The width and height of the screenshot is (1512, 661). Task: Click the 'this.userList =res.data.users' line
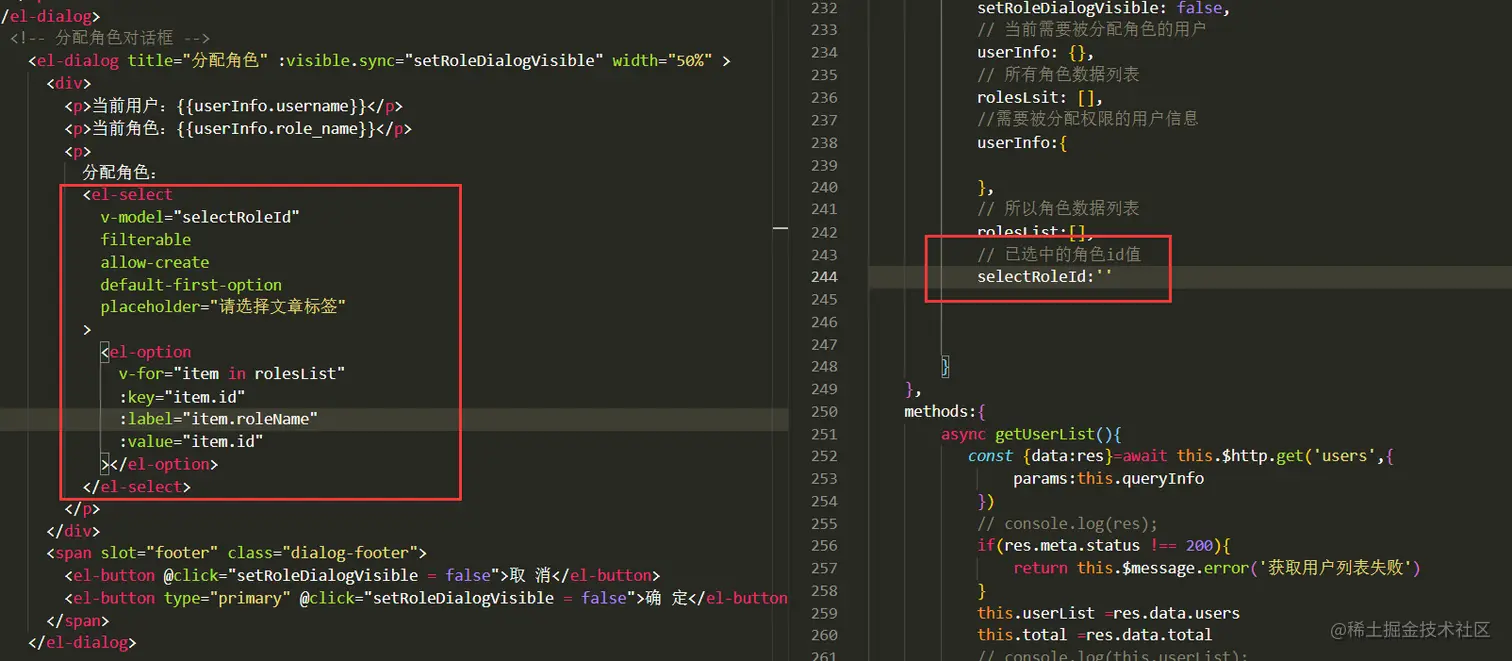tap(1108, 613)
